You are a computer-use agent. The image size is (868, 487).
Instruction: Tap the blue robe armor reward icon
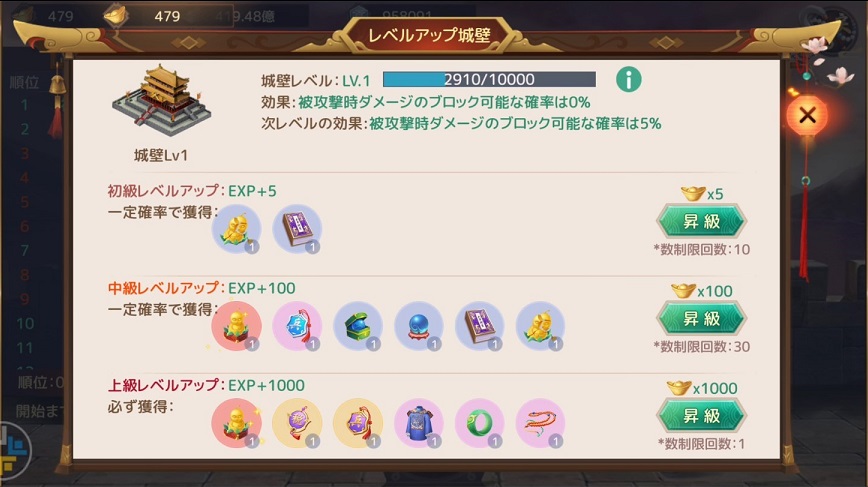[419, 423]
